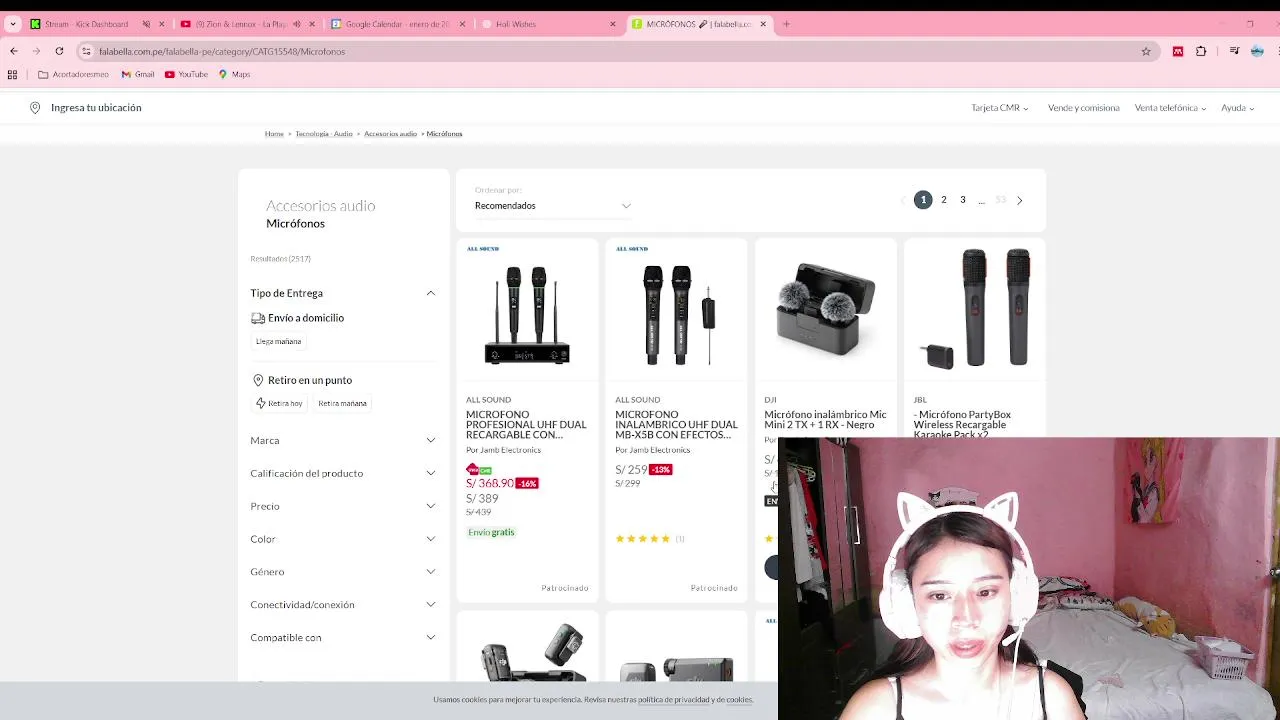Viewport: 1280px width, 720px height.
Task: Click the Resultados (2517) count
Action: click(x=280, y=259)
